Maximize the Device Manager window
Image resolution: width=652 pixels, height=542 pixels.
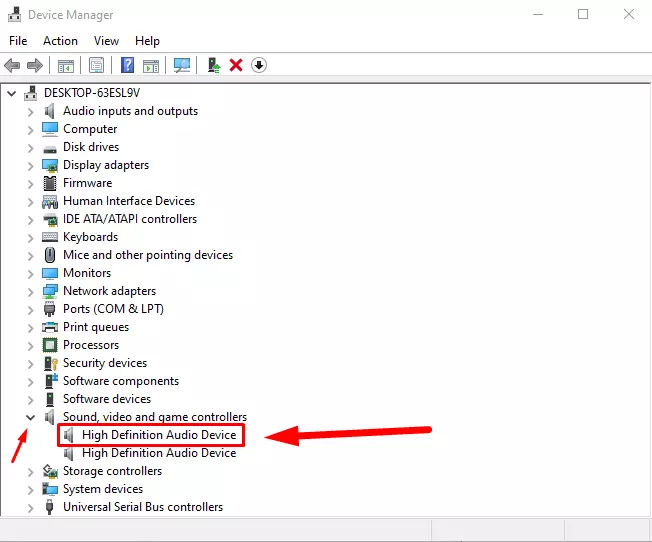583,15
